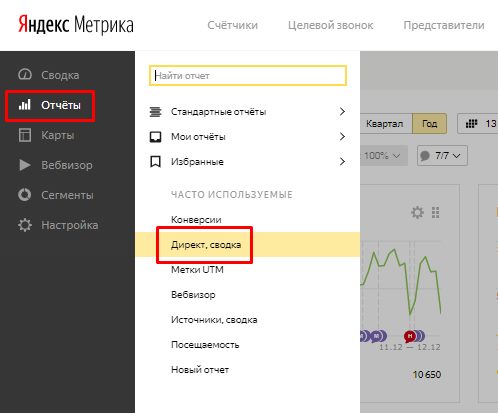Open Представители in top navigation
Viewport: 498px width, 413px height.
coord(444,25)
